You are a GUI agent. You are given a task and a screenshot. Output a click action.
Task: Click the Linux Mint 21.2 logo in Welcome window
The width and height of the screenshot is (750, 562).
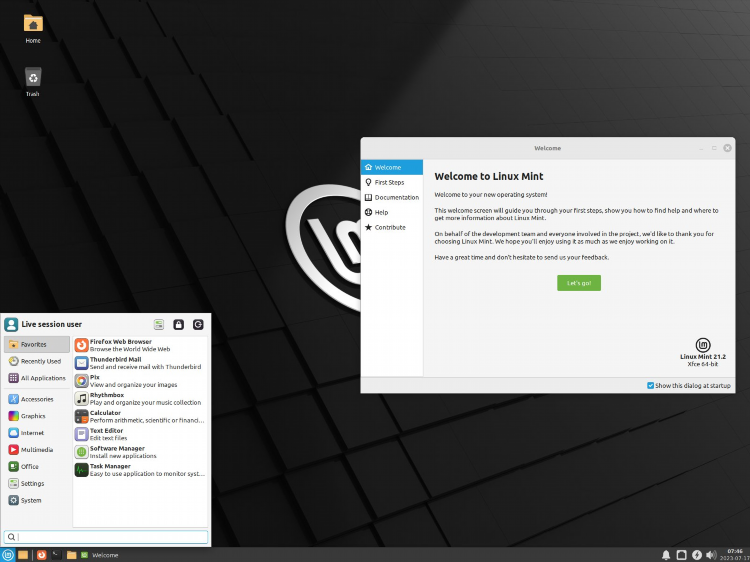[703, 345]
